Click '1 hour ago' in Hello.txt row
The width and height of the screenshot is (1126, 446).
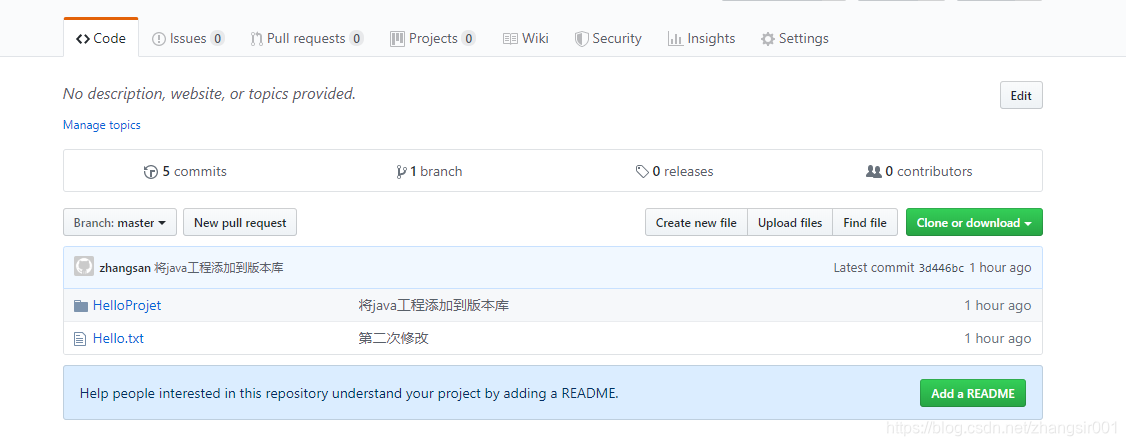pyautogui.click(x=997, y=338)
